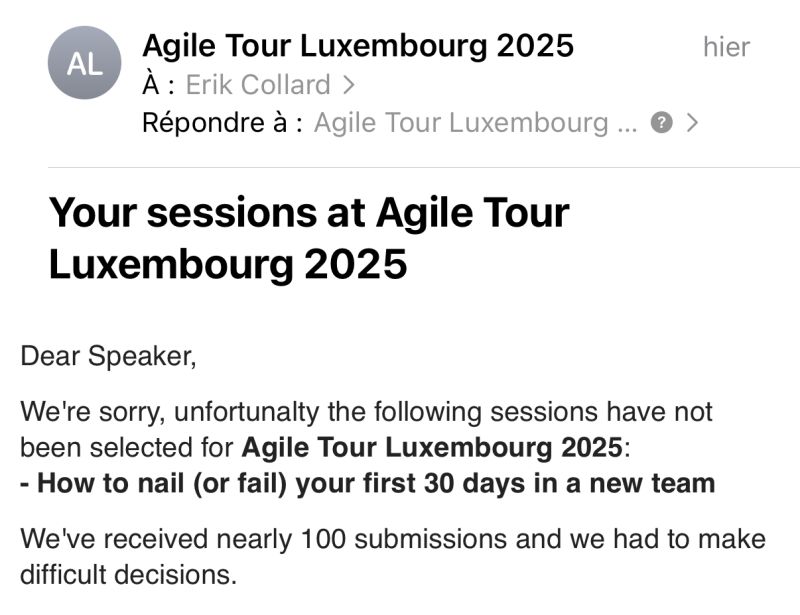
Task: Click the words "difficult decisions."
Action: pyautogui.click(x=127, y=576)
